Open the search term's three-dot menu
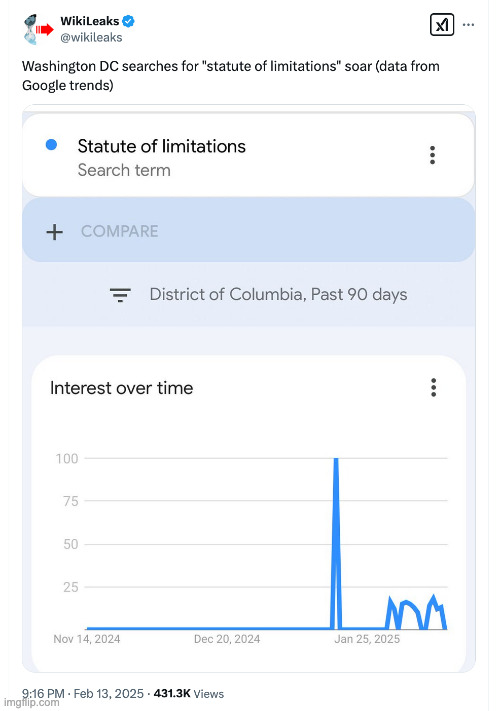The width and height of the screenshot is (500, 711). coord(432,155)
